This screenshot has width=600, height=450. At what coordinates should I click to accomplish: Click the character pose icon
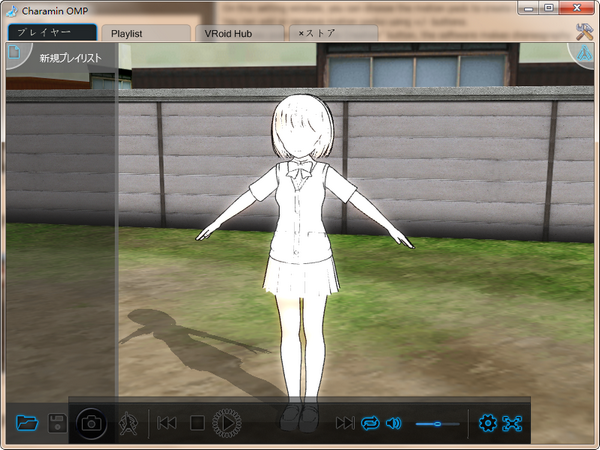128,423
